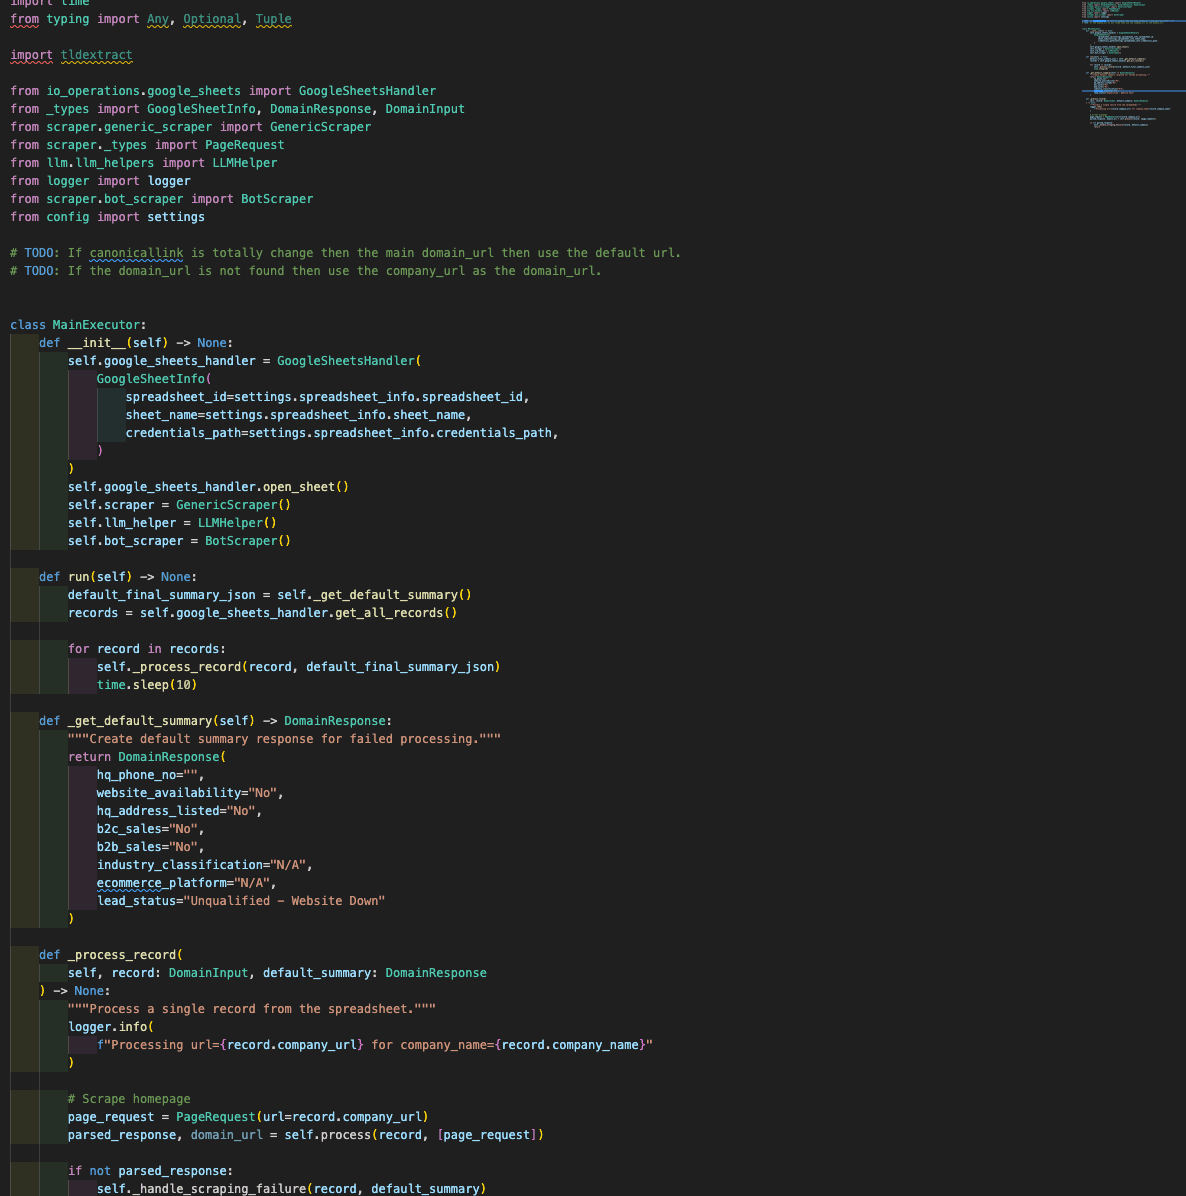The width and height of the screenshot is (1186, 1196).
Task: Click the 'credentials_path=' keyword argument
Action: point(187,432)
